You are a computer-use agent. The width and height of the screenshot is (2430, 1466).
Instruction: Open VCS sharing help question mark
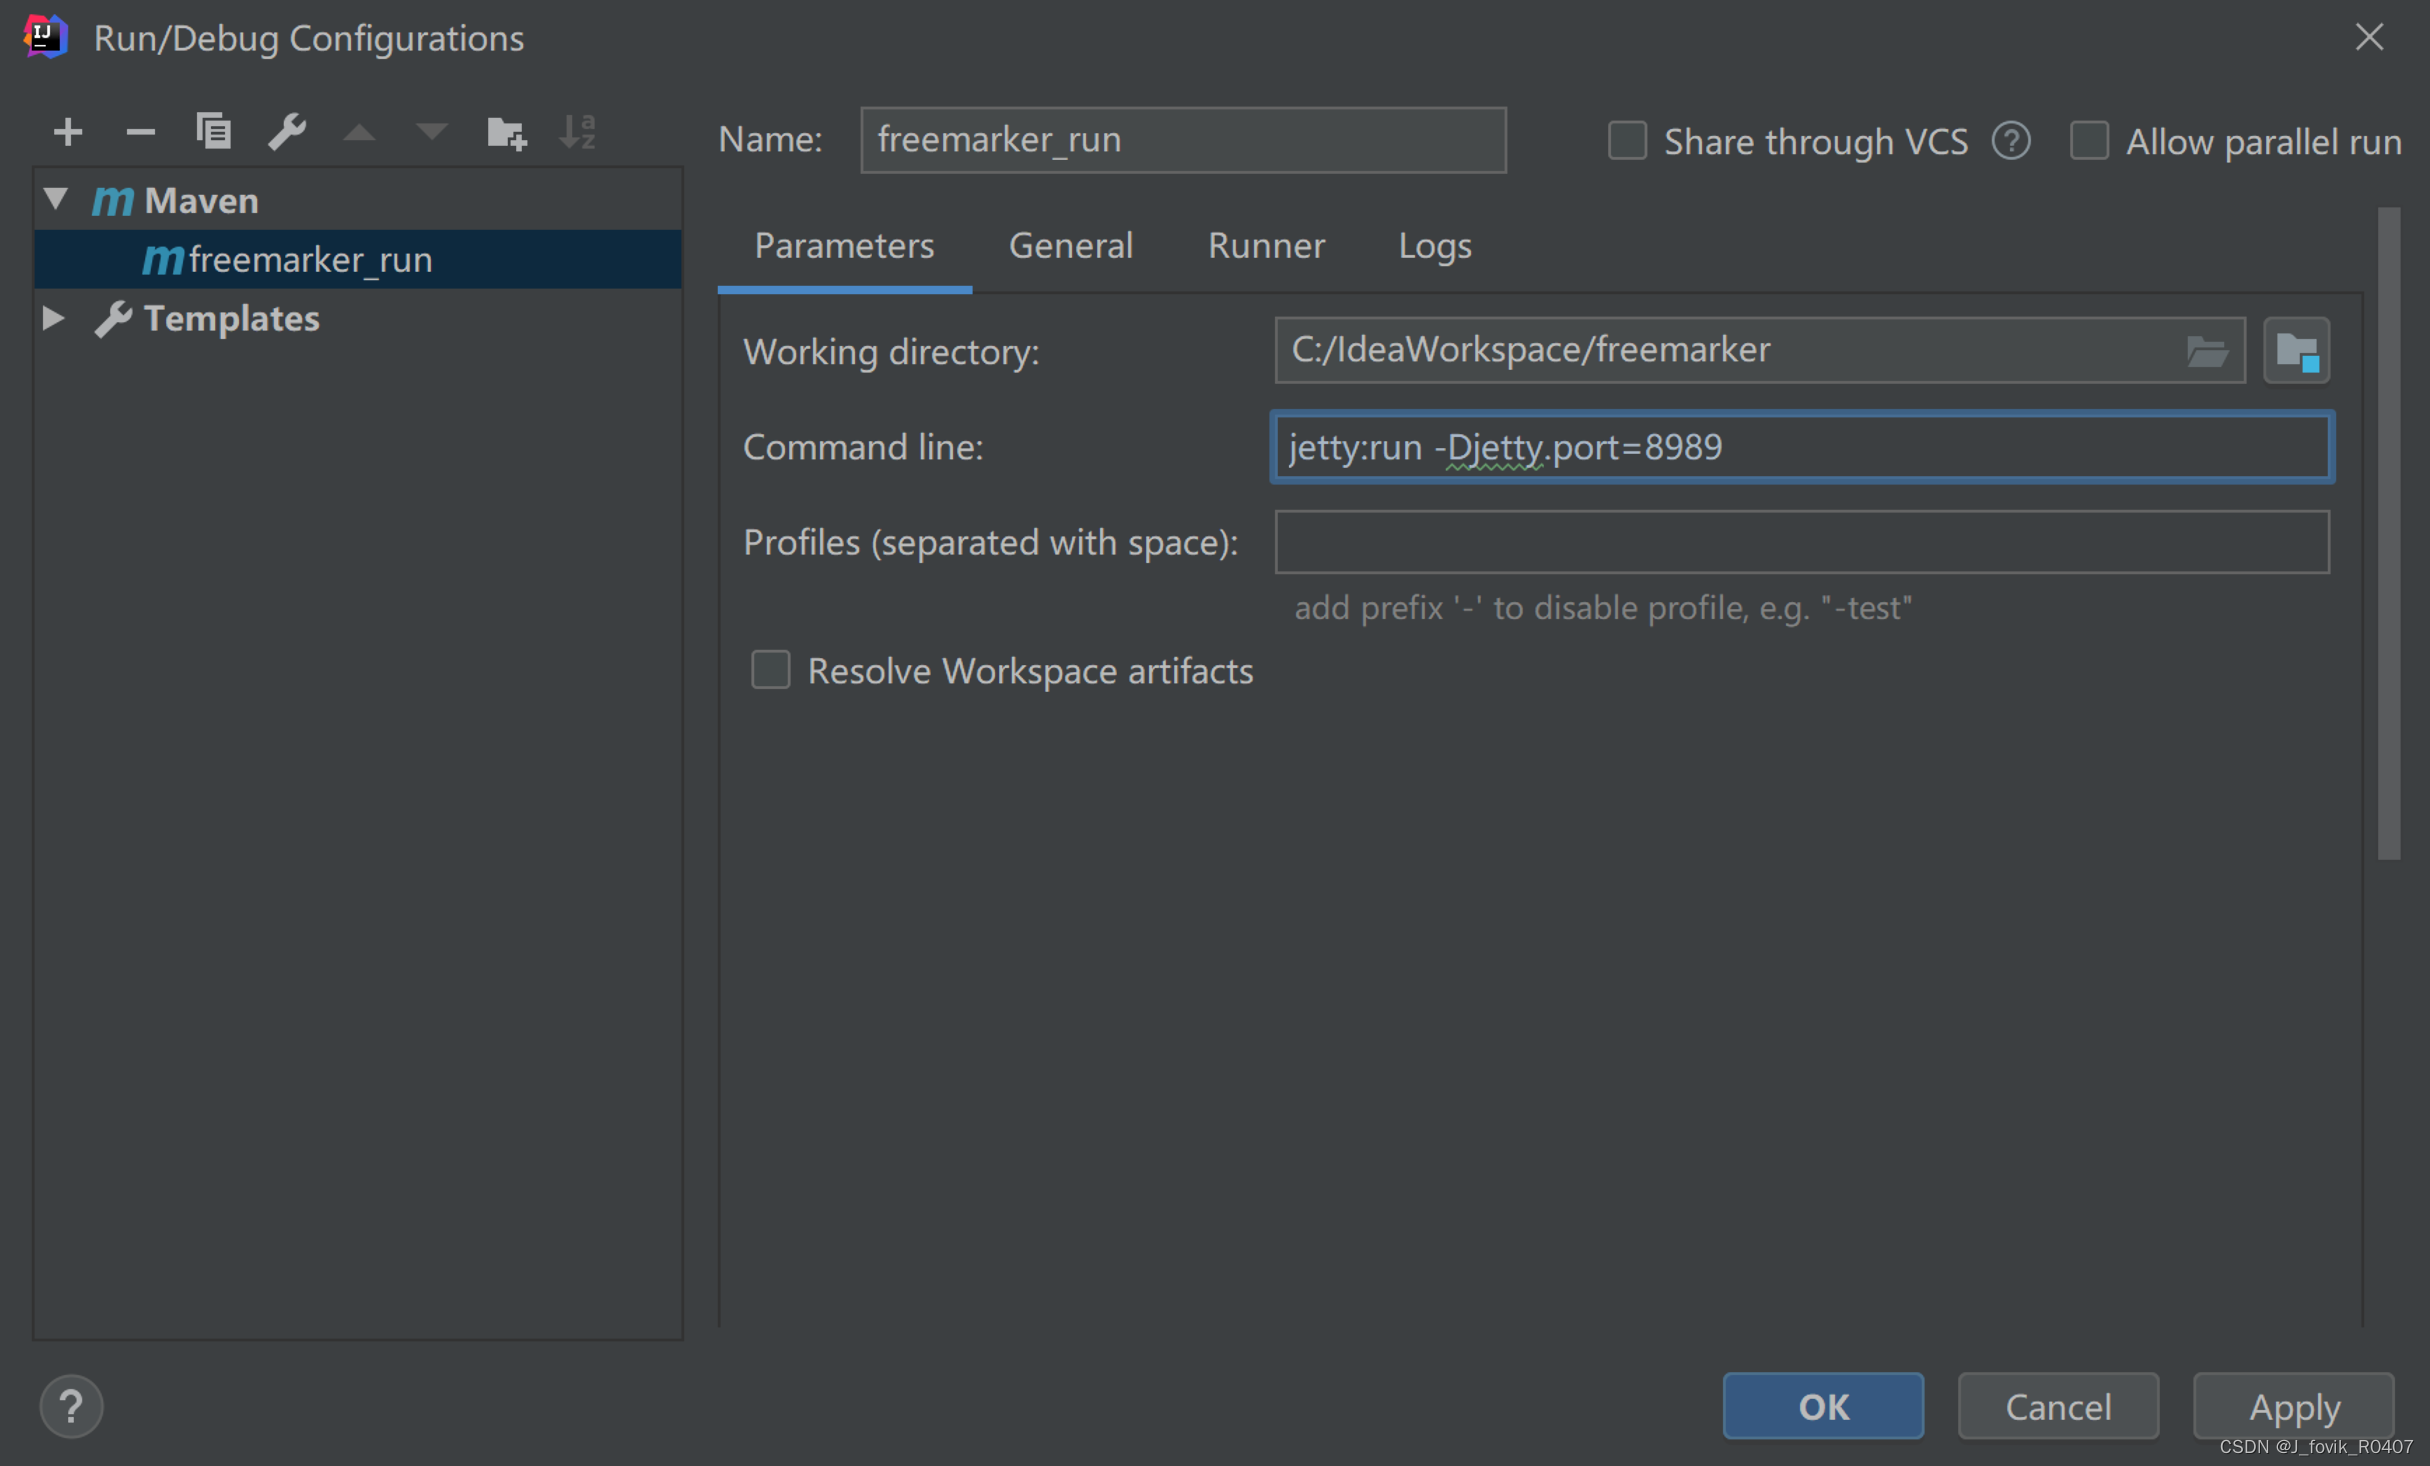point(2010,141)
